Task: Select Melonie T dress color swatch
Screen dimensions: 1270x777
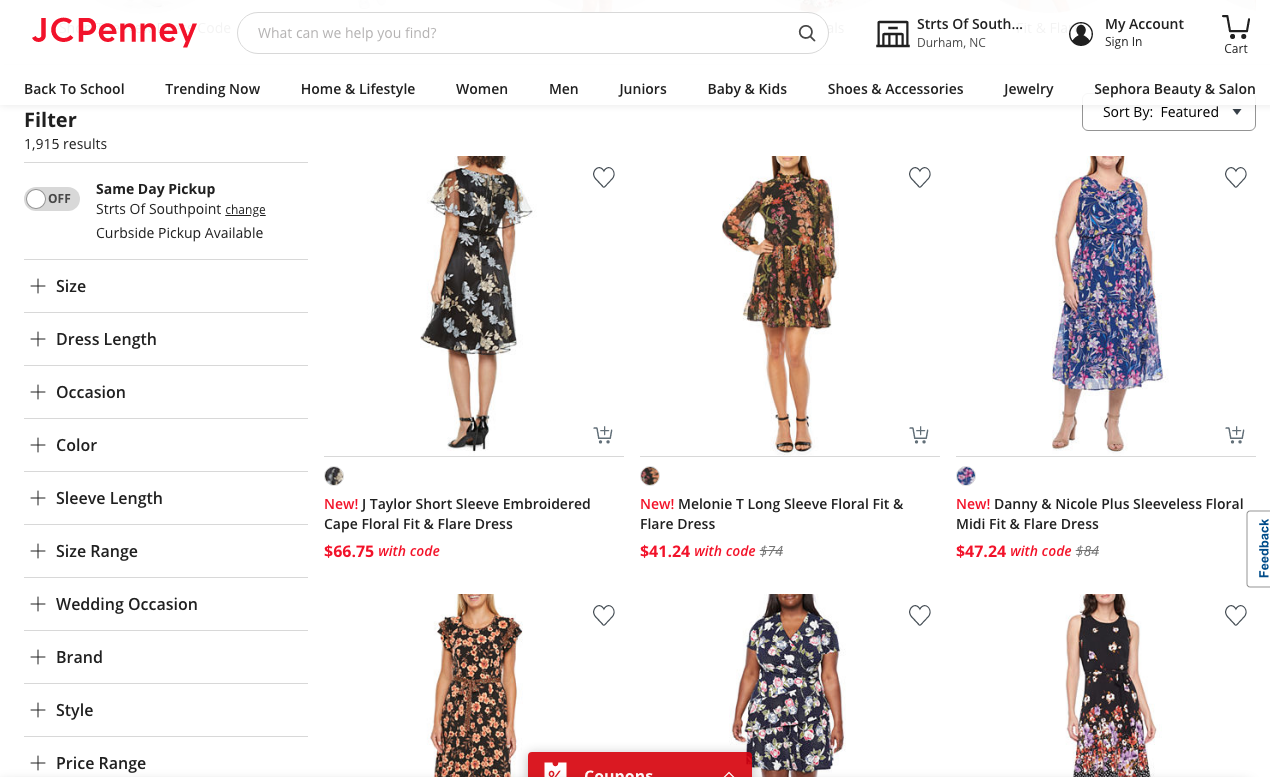Action: click(x=650, y=476)
